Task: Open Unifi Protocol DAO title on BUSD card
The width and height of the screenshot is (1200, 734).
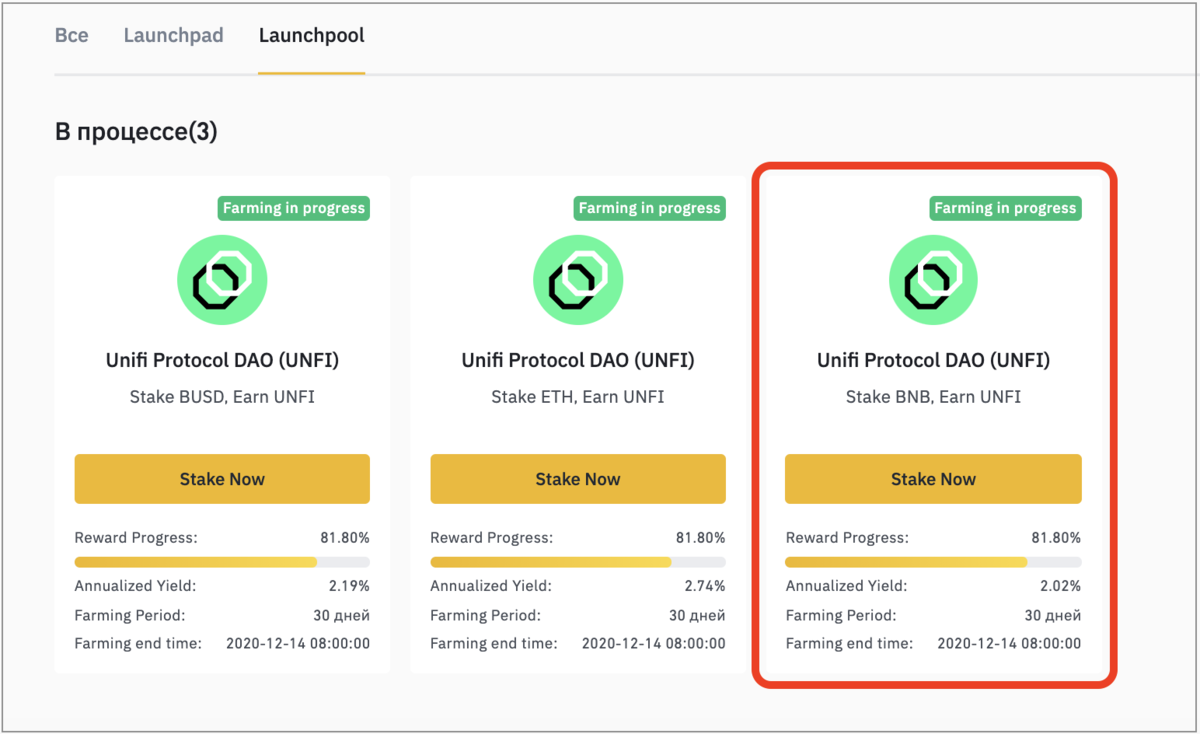Action: [x=222, y=360]
